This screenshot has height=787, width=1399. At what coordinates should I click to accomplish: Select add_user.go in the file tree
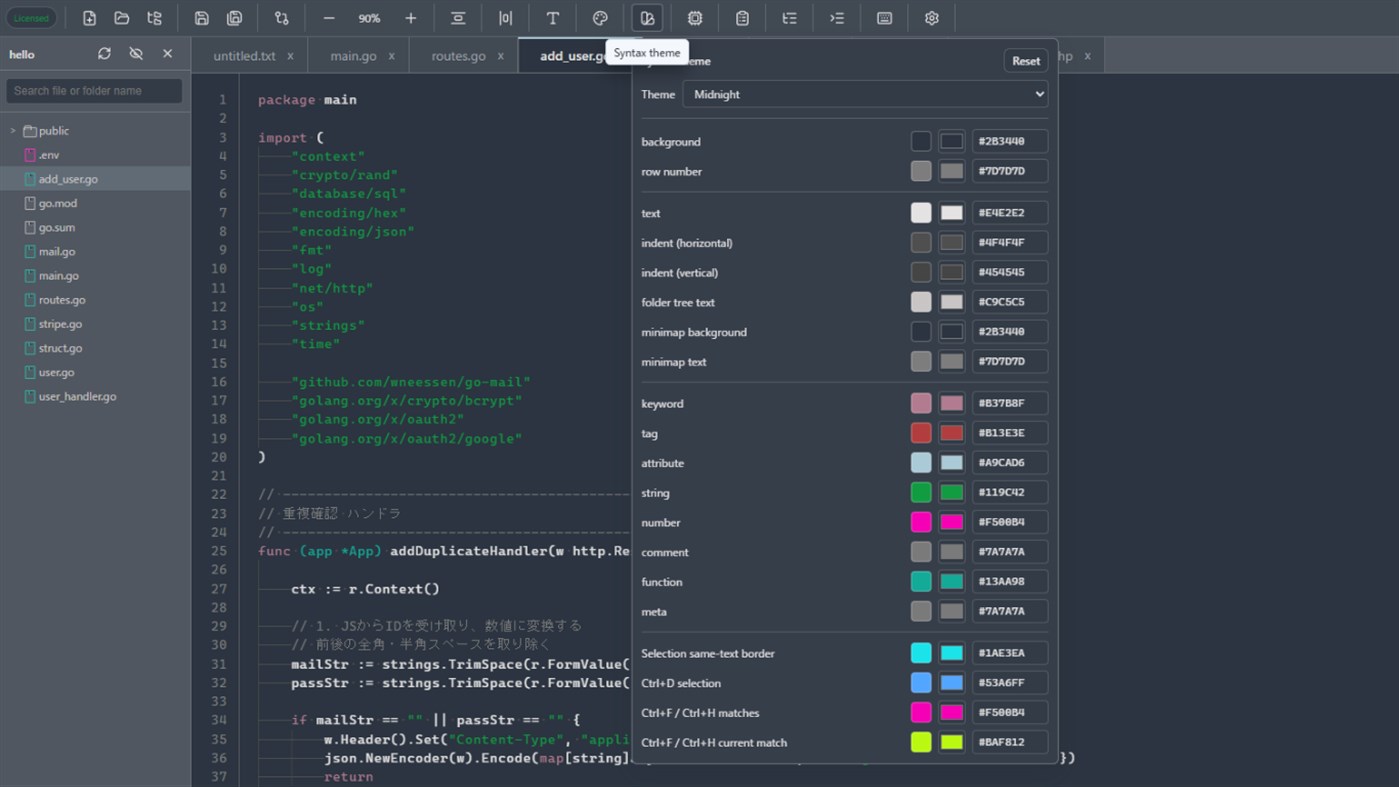click(95, 179)
